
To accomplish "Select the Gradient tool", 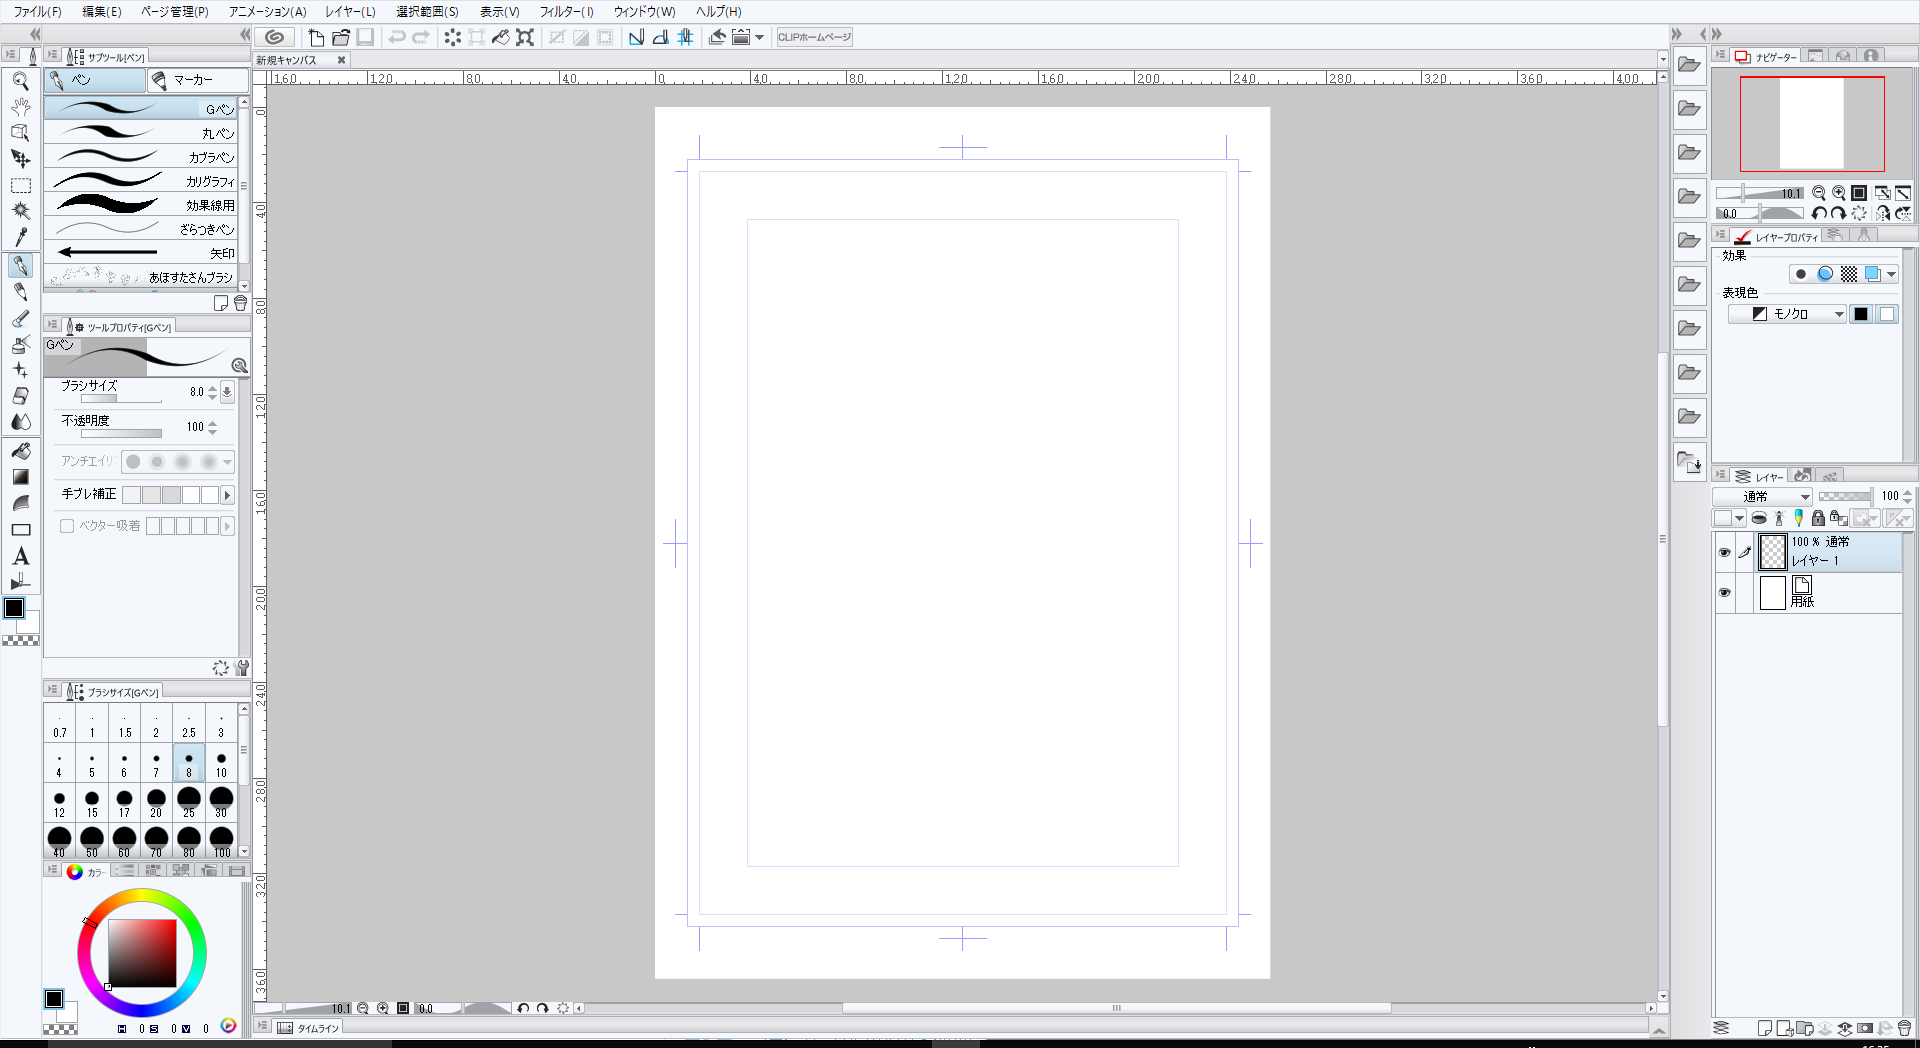I will (20, 478).
